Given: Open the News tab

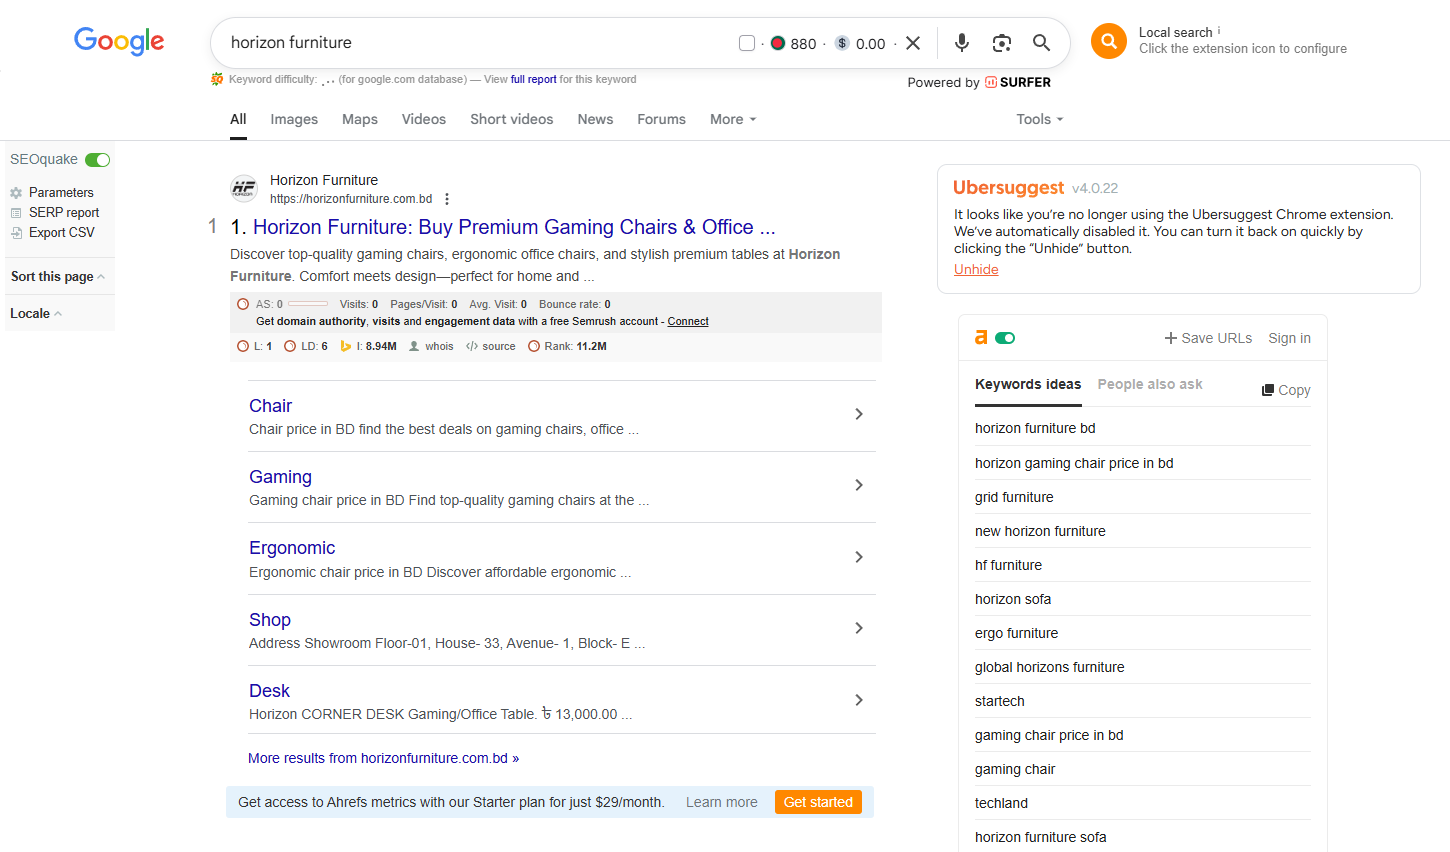Looking at the screenshot, I should tap(595, 119).
